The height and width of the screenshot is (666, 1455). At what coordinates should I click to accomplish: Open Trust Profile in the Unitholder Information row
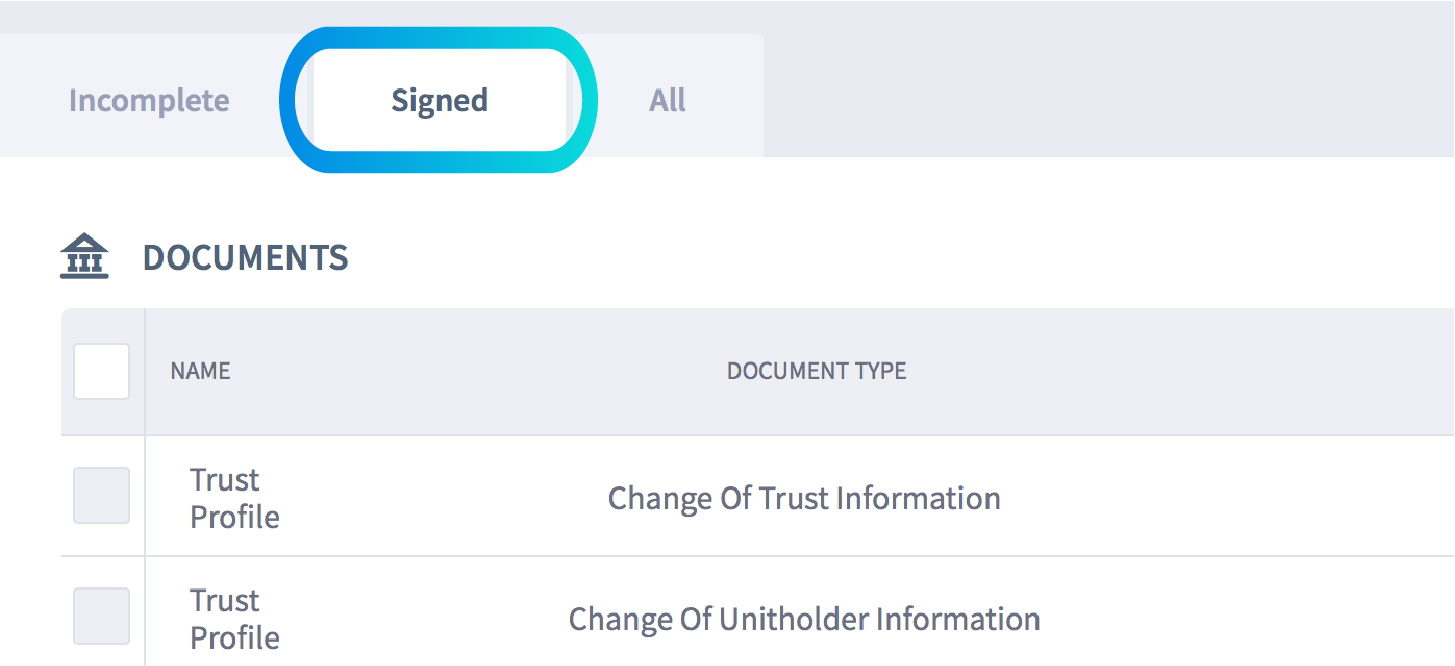pos(234,619)
